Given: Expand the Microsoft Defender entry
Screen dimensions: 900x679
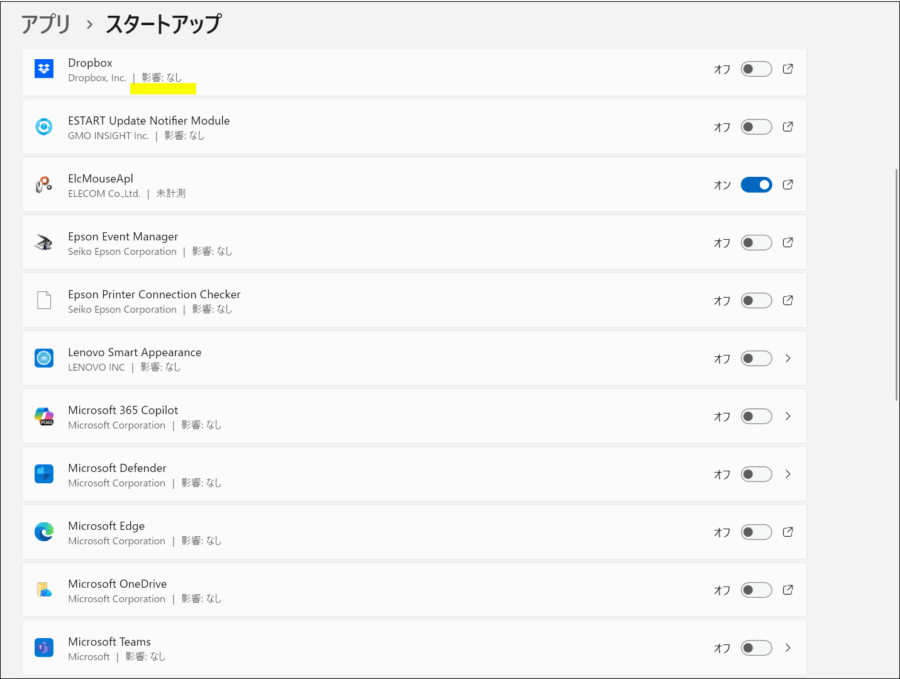Looking at the screenshot, I should [788, 474].
